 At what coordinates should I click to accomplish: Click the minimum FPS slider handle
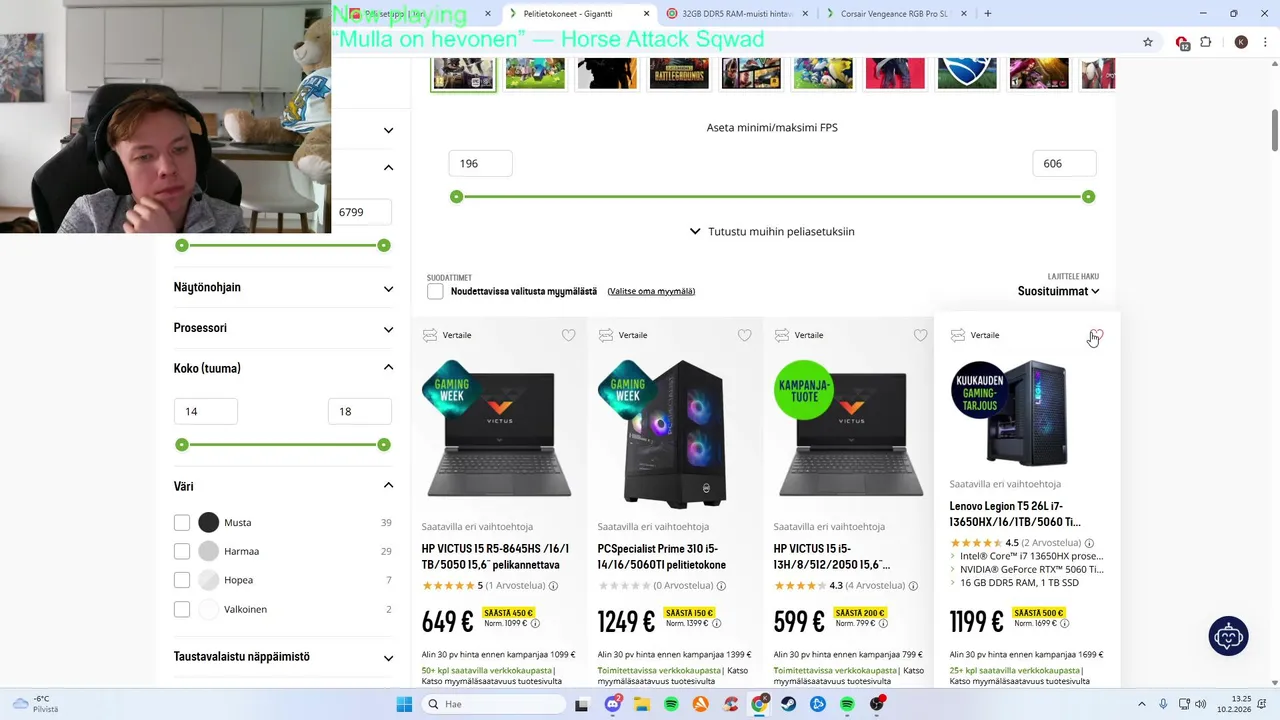pyautogui.click(x=456, y=197)
